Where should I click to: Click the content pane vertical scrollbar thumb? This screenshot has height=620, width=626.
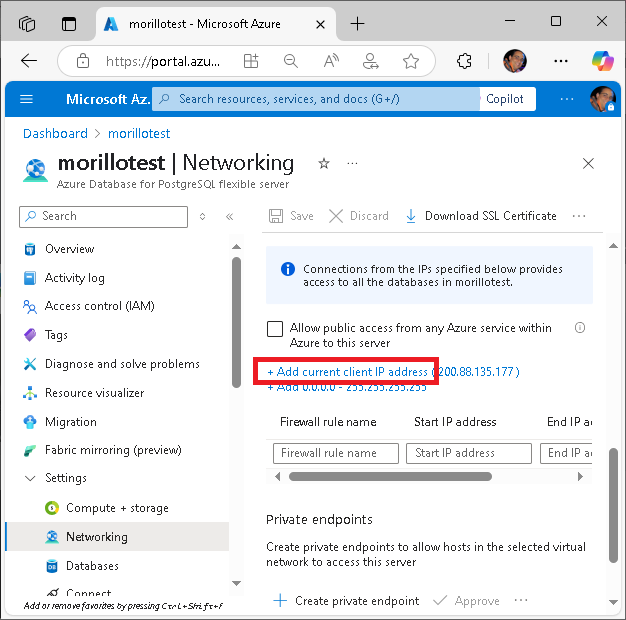pyautogui.click(x=614, y=505)
